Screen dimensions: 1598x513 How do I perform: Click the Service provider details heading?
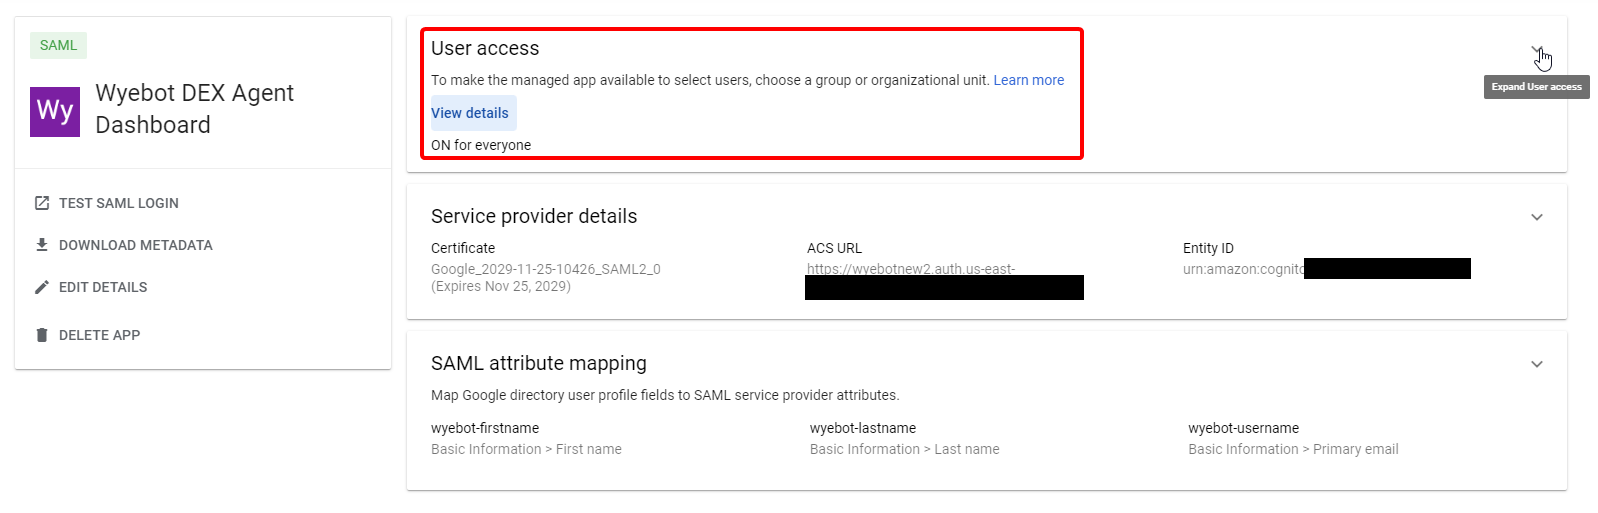click(534, 216)
